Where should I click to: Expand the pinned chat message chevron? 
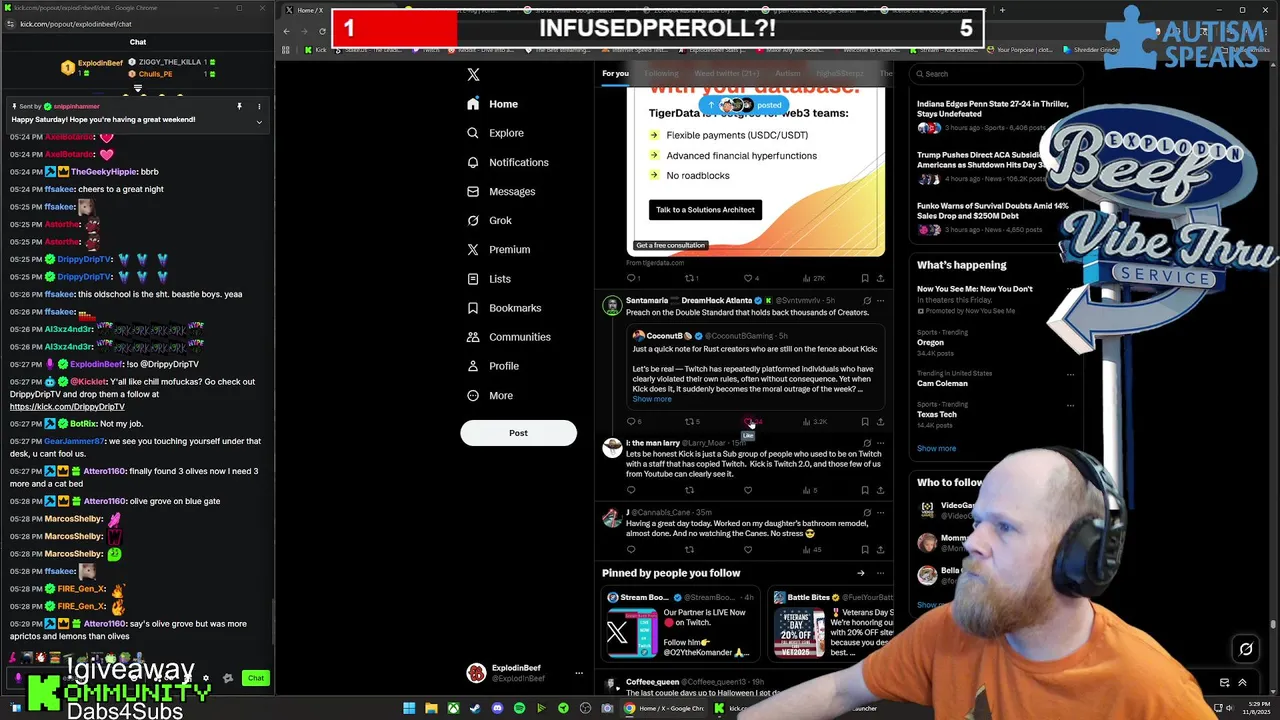point(259,122)
